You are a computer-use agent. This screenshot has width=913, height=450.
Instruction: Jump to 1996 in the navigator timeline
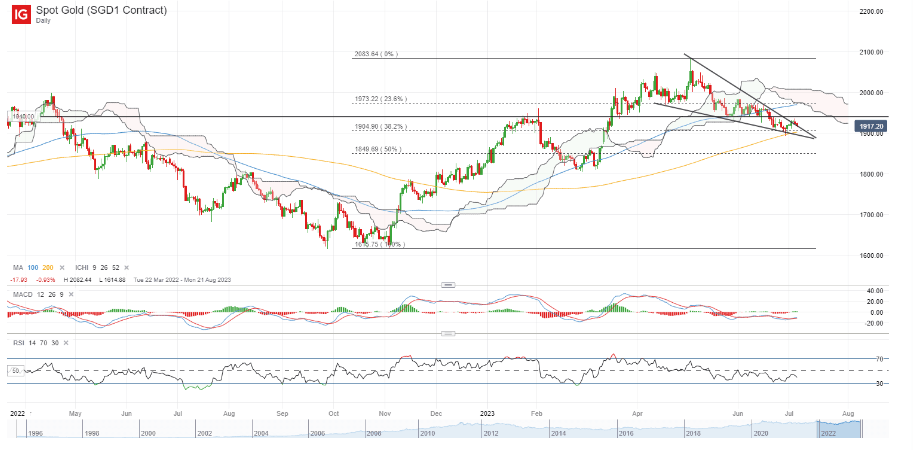pyautogui.click(x=35, y=434)
